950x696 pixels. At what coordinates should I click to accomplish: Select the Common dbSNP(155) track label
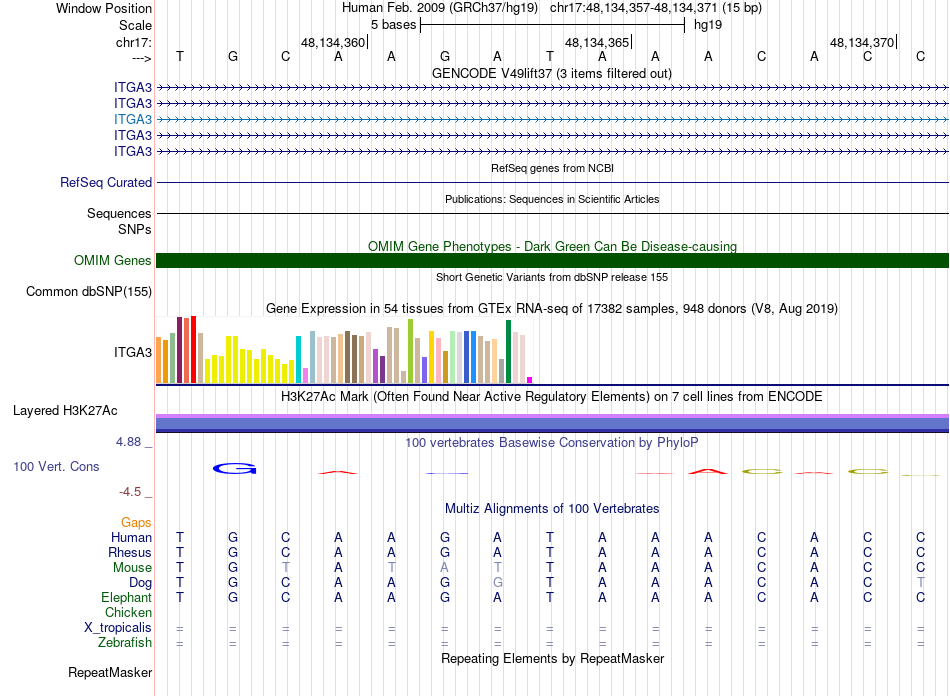(88, 291)
